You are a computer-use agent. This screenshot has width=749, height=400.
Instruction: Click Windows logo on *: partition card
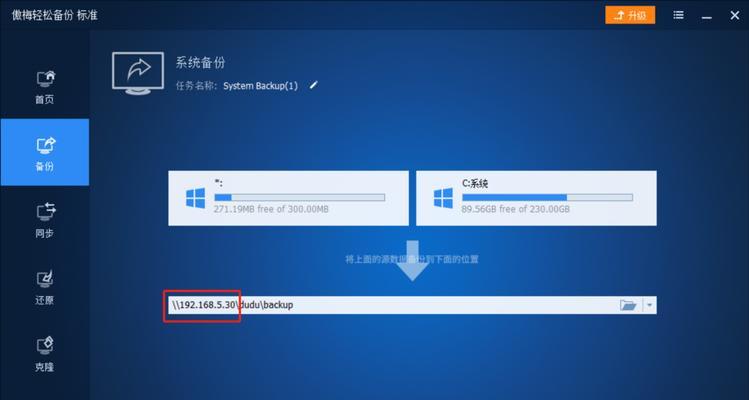click(195, 198)
